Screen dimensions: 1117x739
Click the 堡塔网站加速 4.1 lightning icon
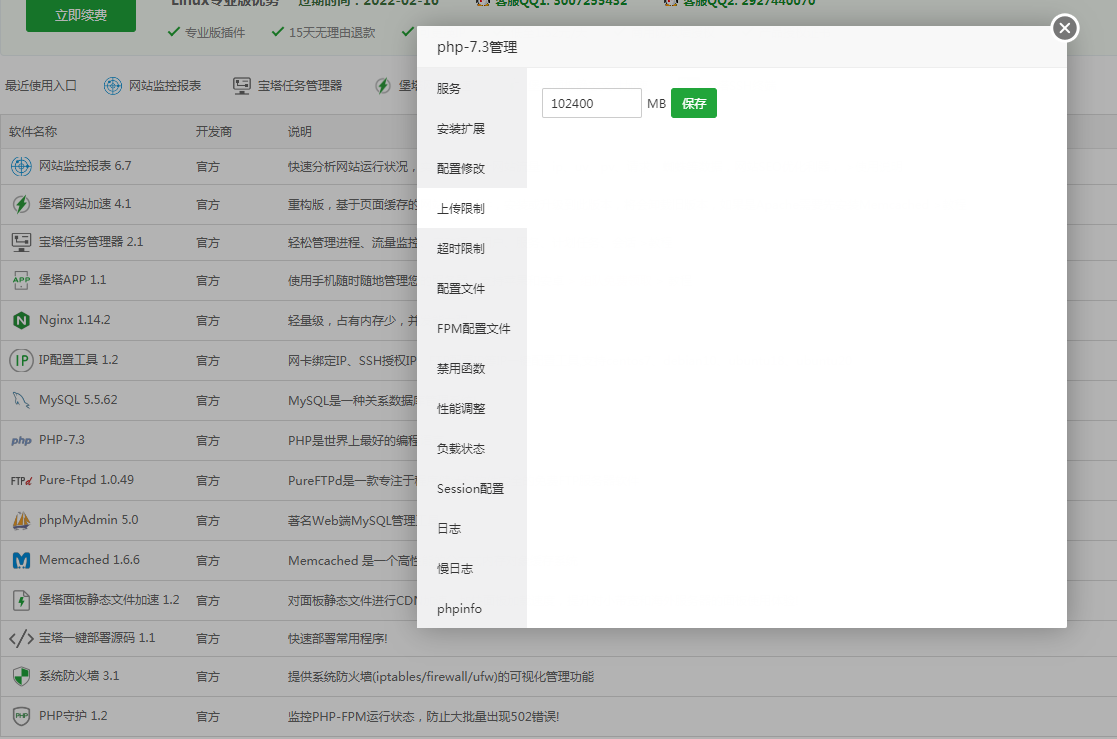[21, 205]
